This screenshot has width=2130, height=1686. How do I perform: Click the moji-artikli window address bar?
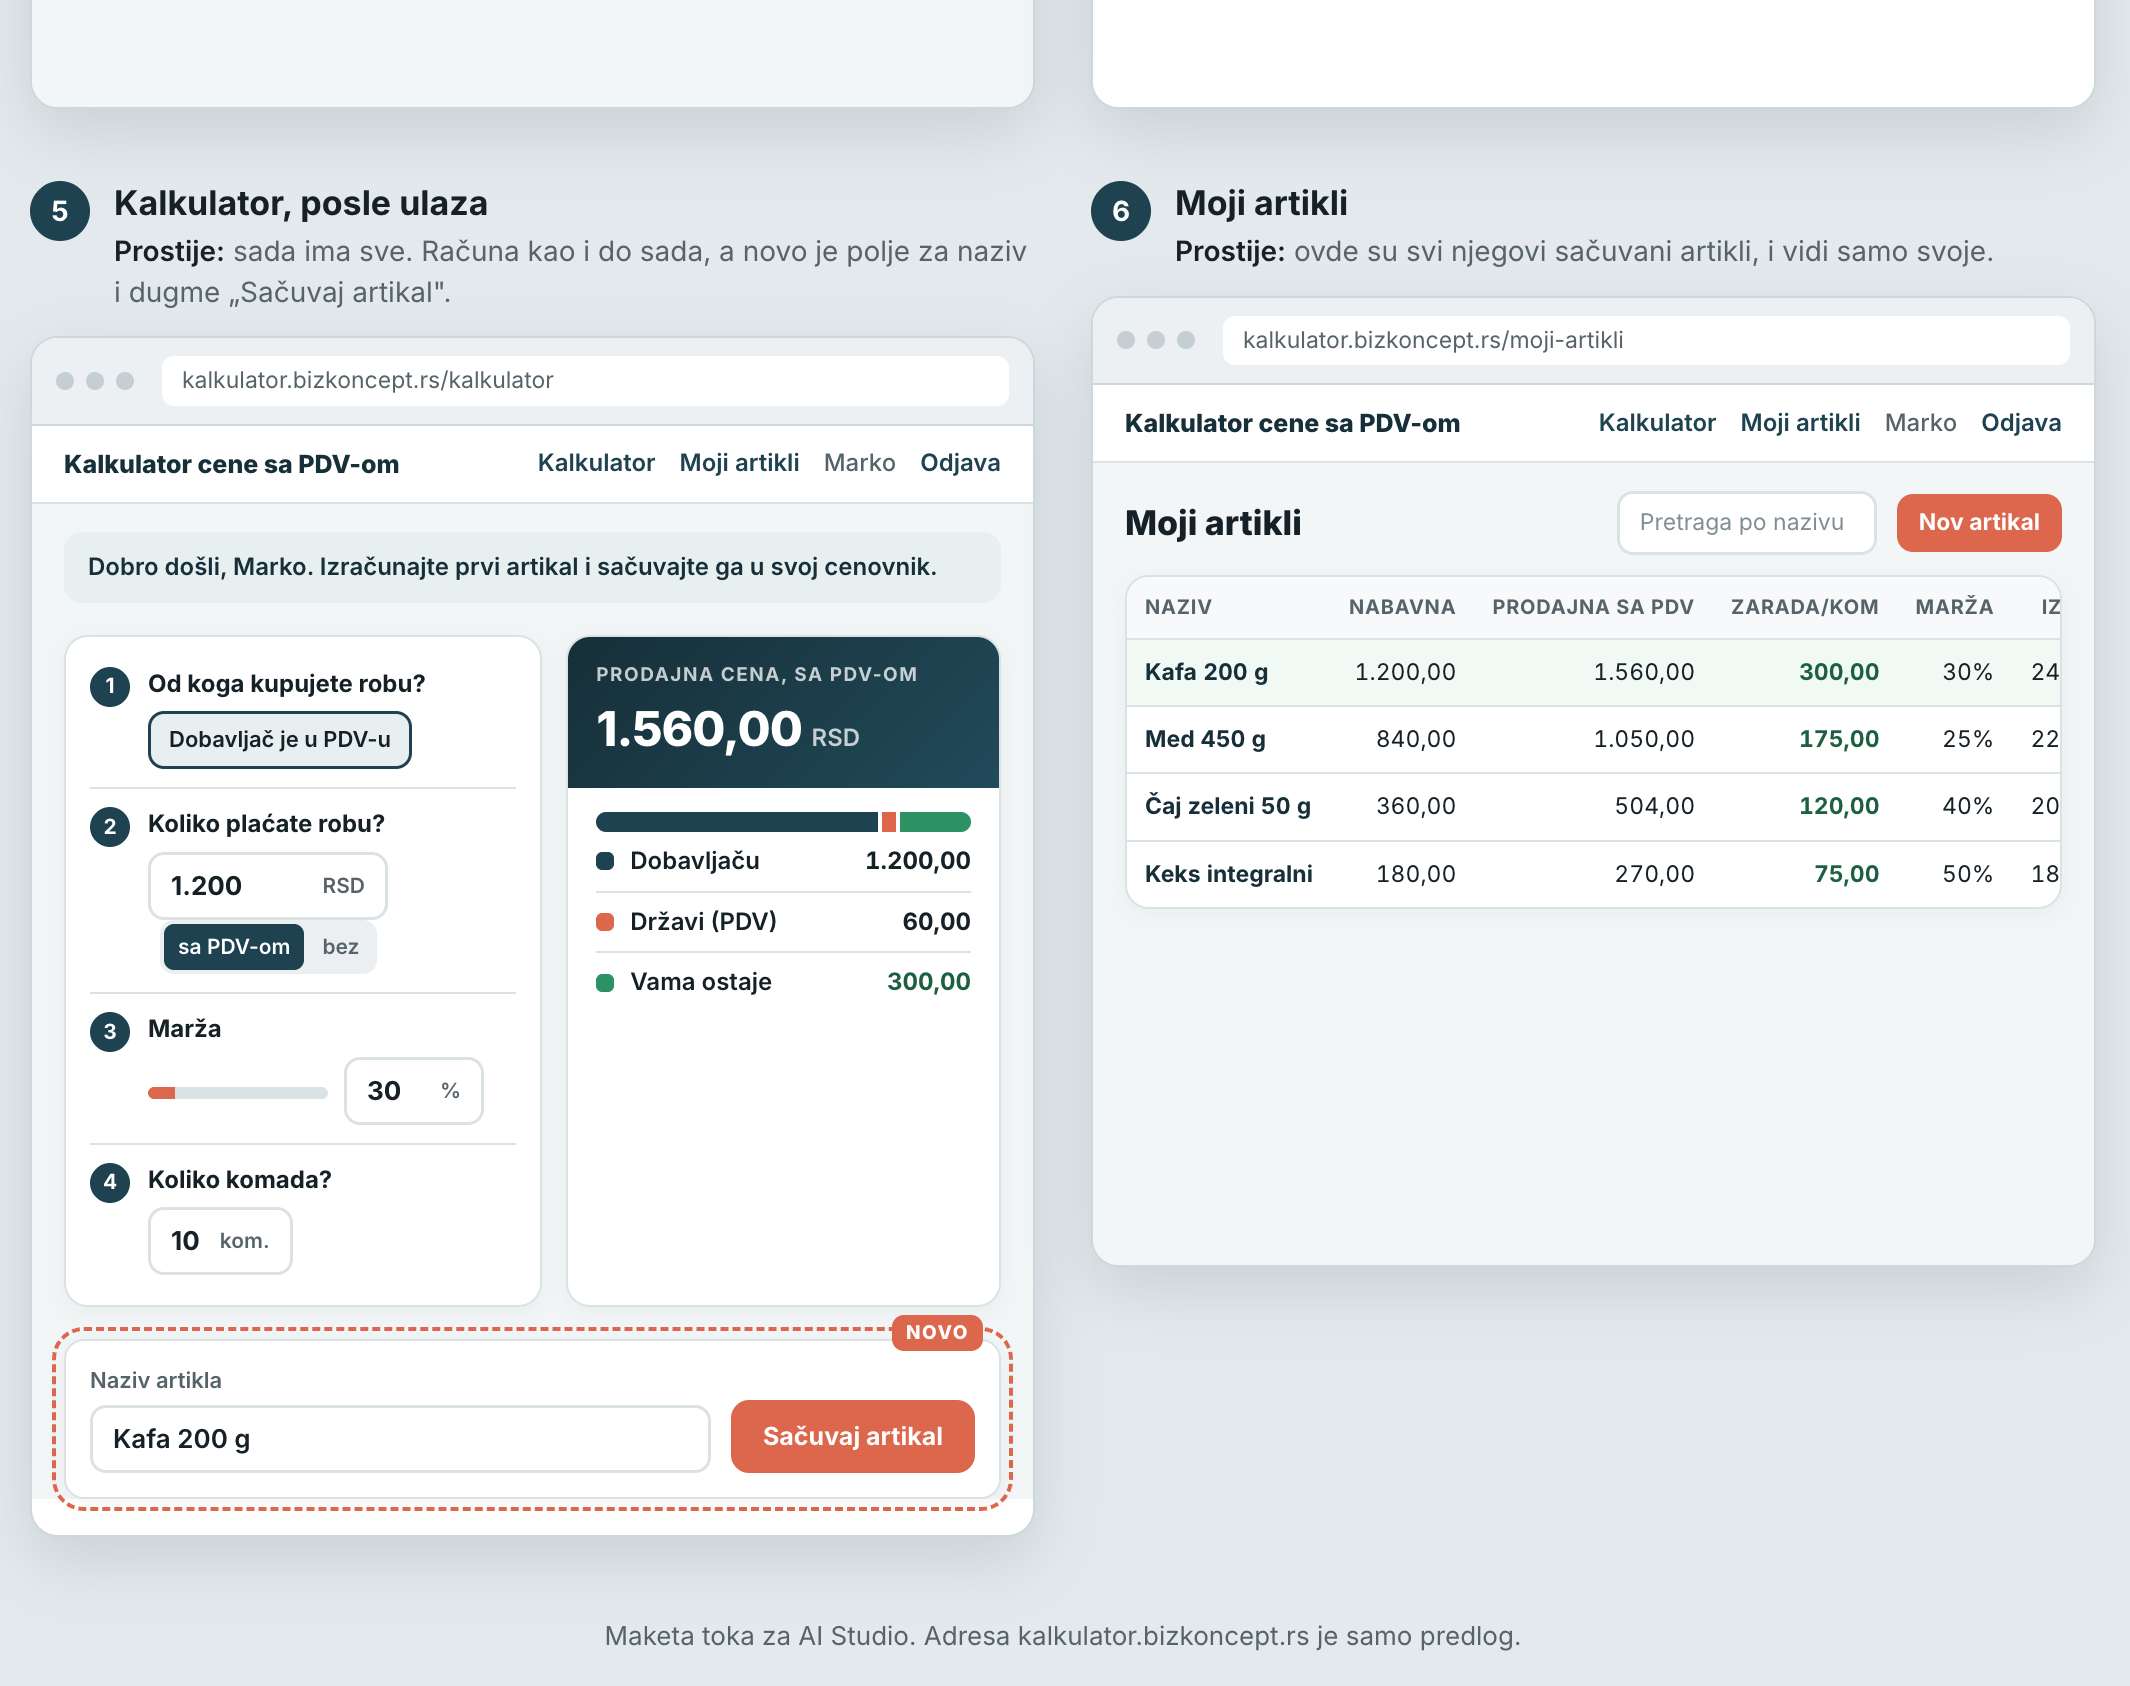[x=1646, y=340]
